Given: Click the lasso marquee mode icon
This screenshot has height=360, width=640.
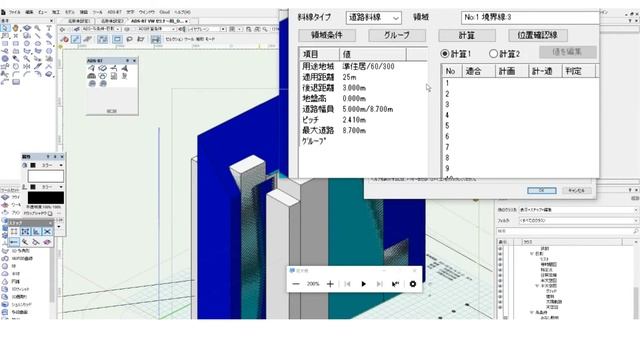Looking at the screenshot, I should point(129,39).
